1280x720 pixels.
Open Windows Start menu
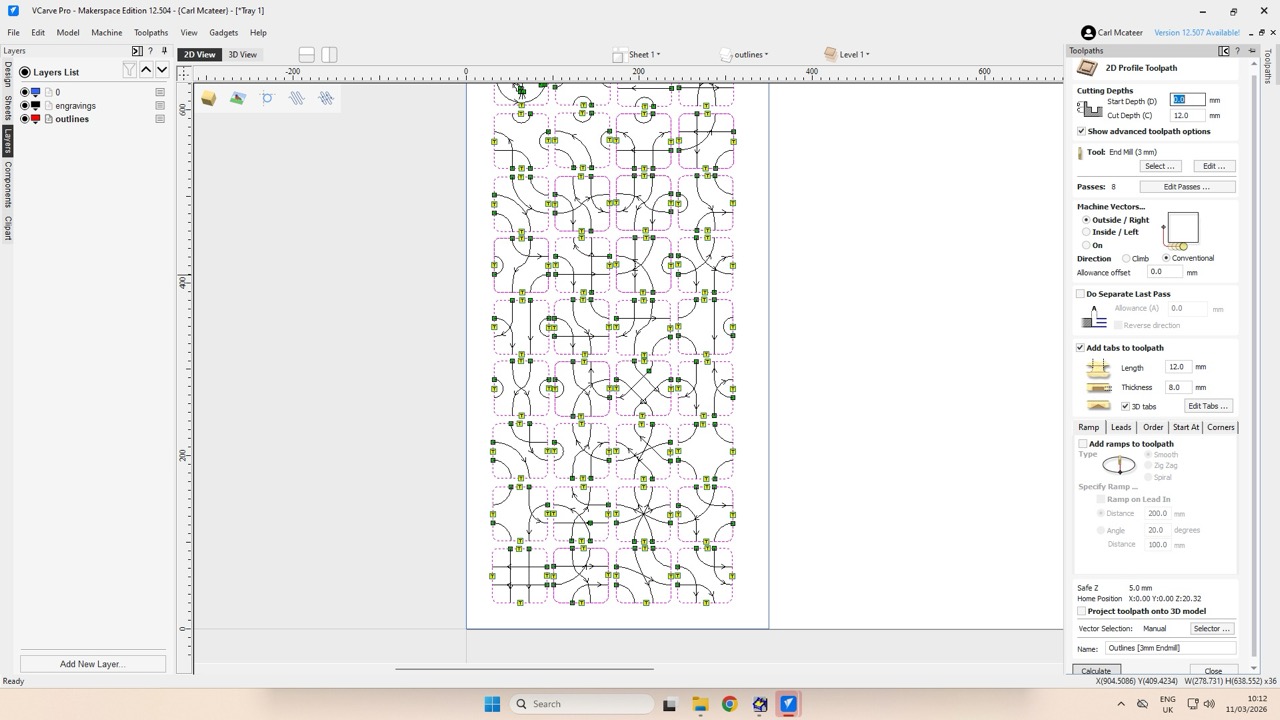(492, 704)
